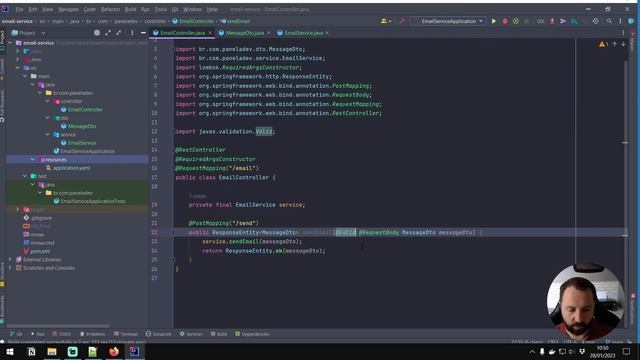Screen dimensions: 640x360
Task: Collapse the resources folder node
Action: coord(33,159)
